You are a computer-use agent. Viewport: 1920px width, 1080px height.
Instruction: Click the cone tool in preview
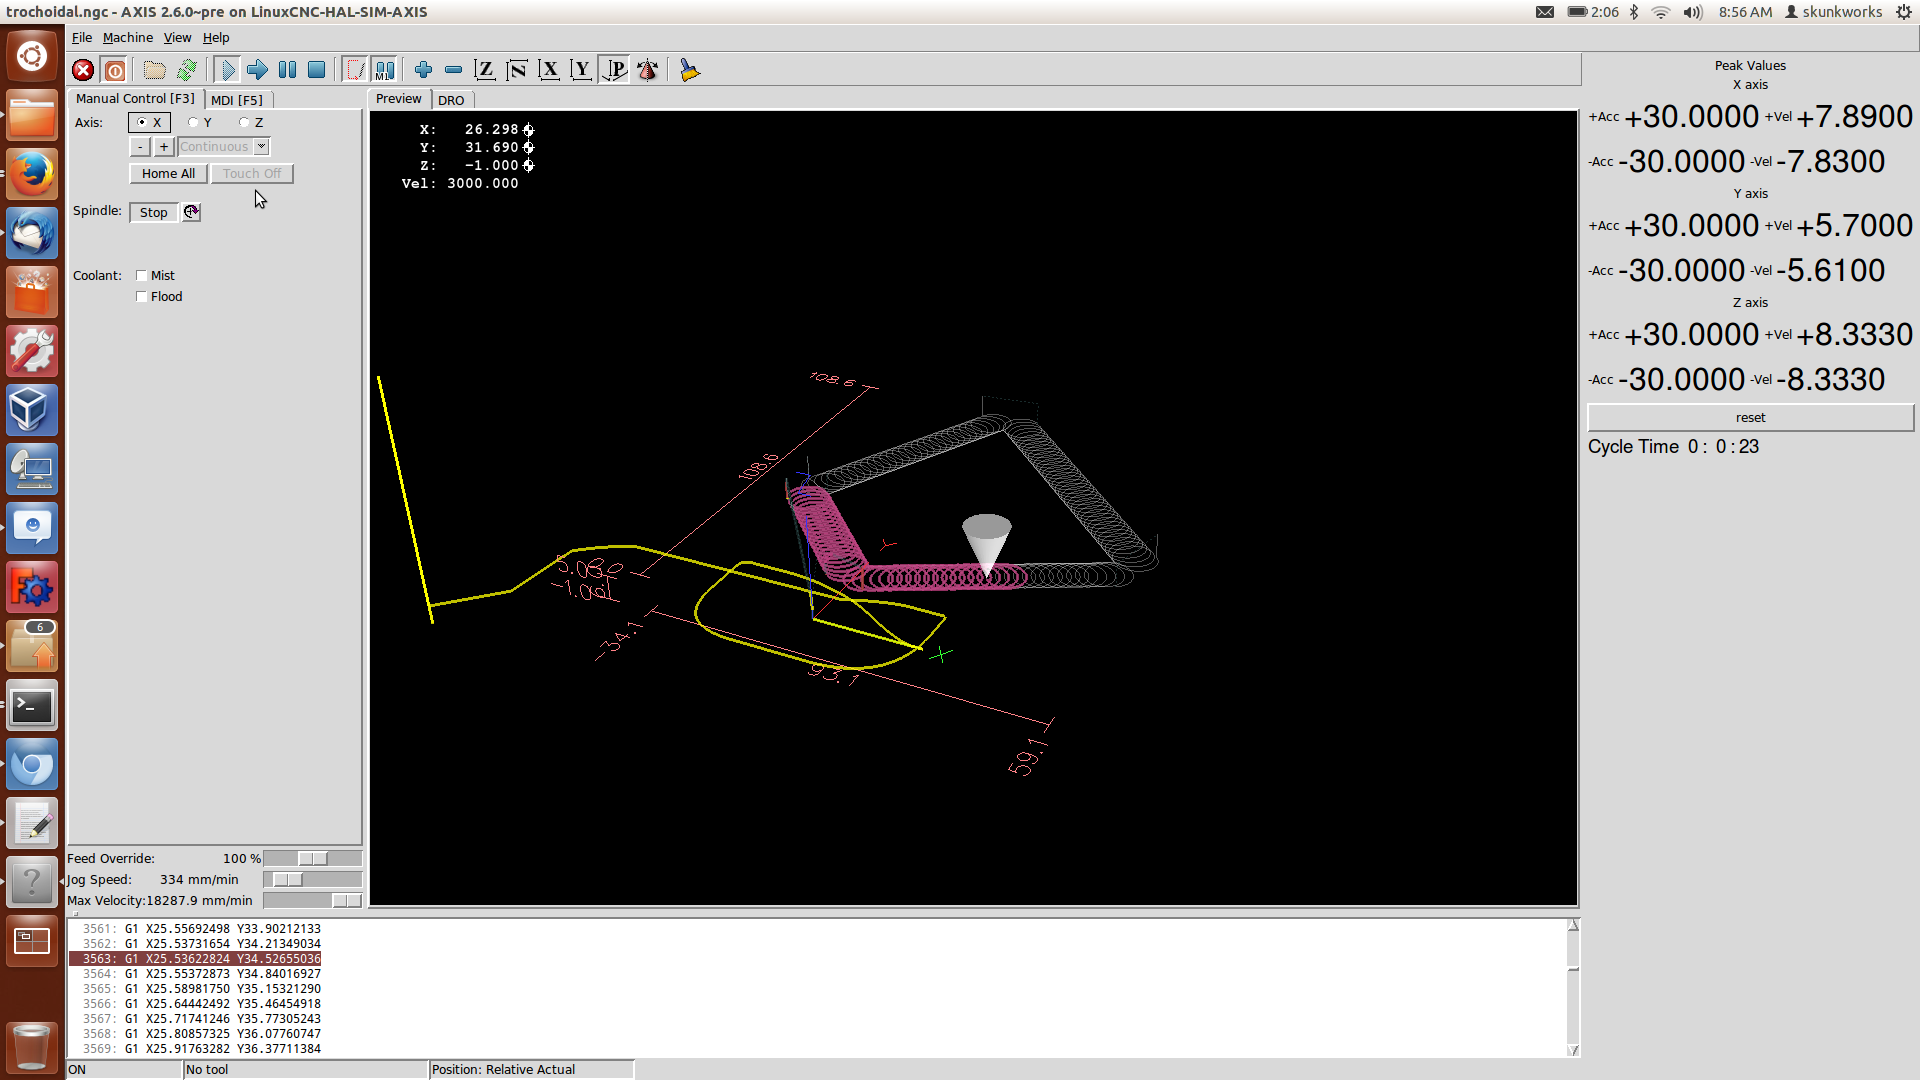click(987, 544)
